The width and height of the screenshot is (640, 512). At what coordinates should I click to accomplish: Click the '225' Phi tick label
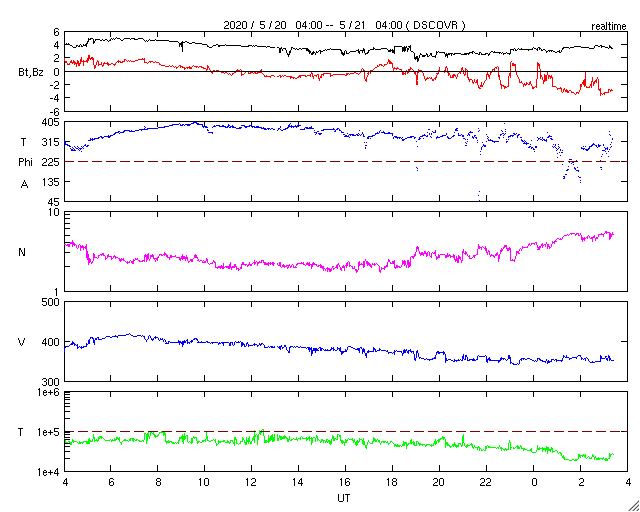pos(51,162)
